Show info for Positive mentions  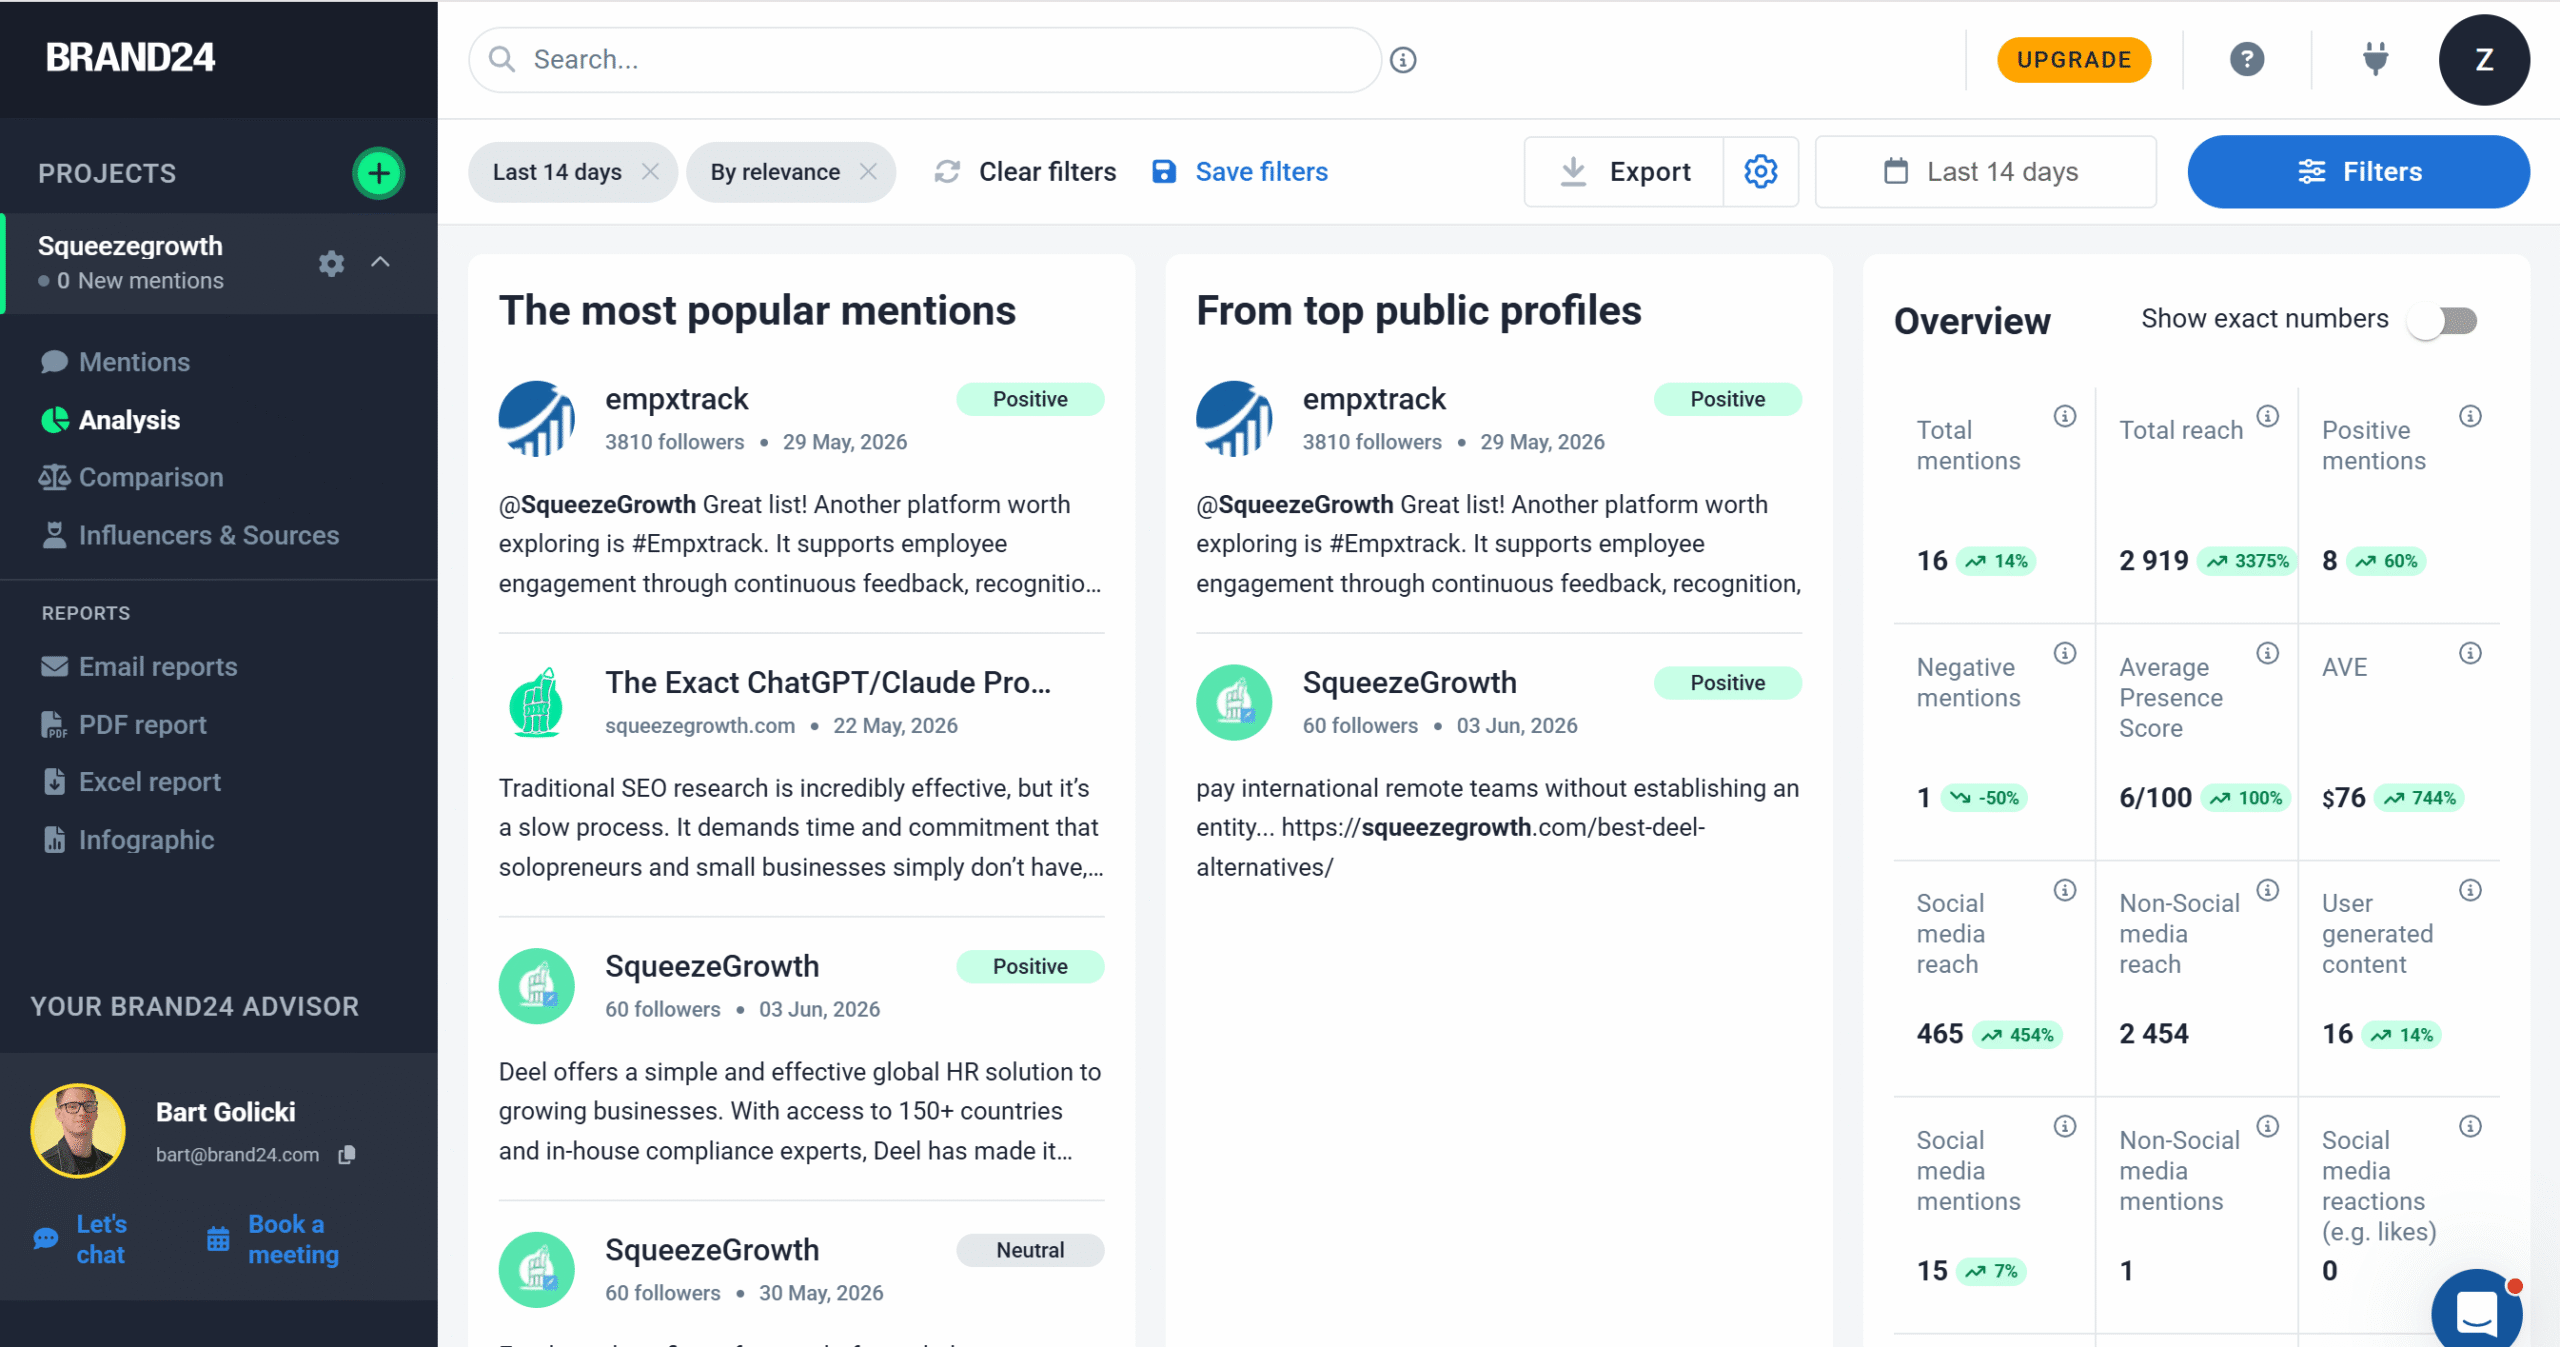point(2470,416)
